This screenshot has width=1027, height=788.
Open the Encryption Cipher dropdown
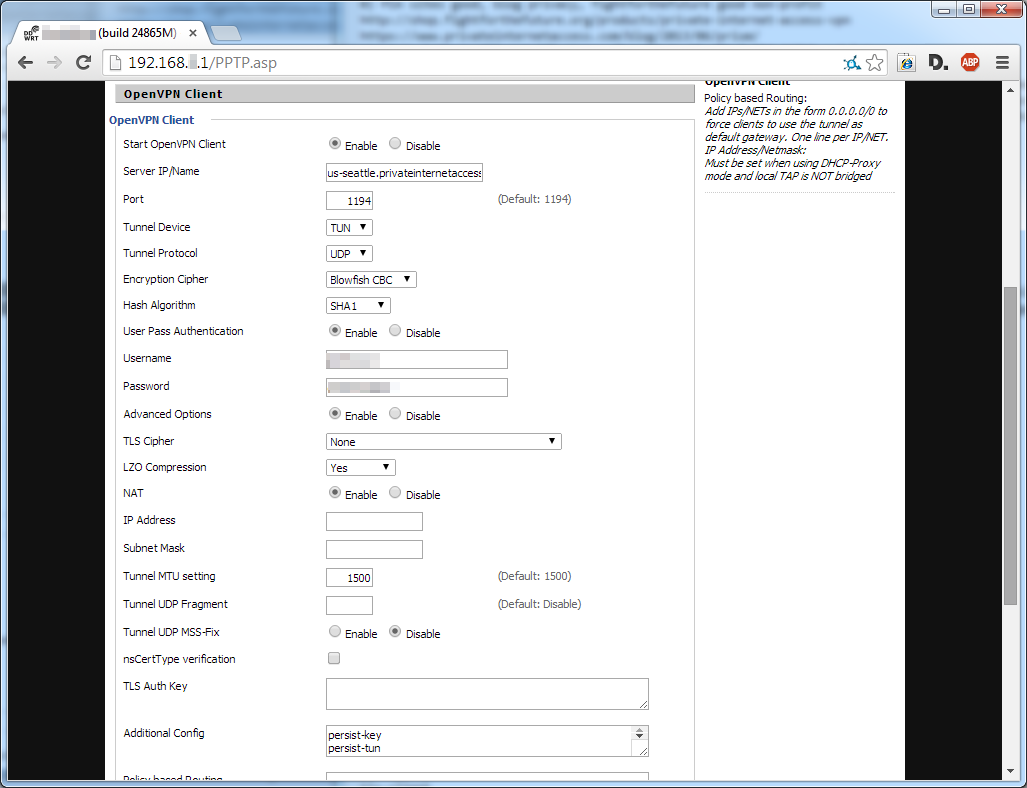(x=370, y=279)
